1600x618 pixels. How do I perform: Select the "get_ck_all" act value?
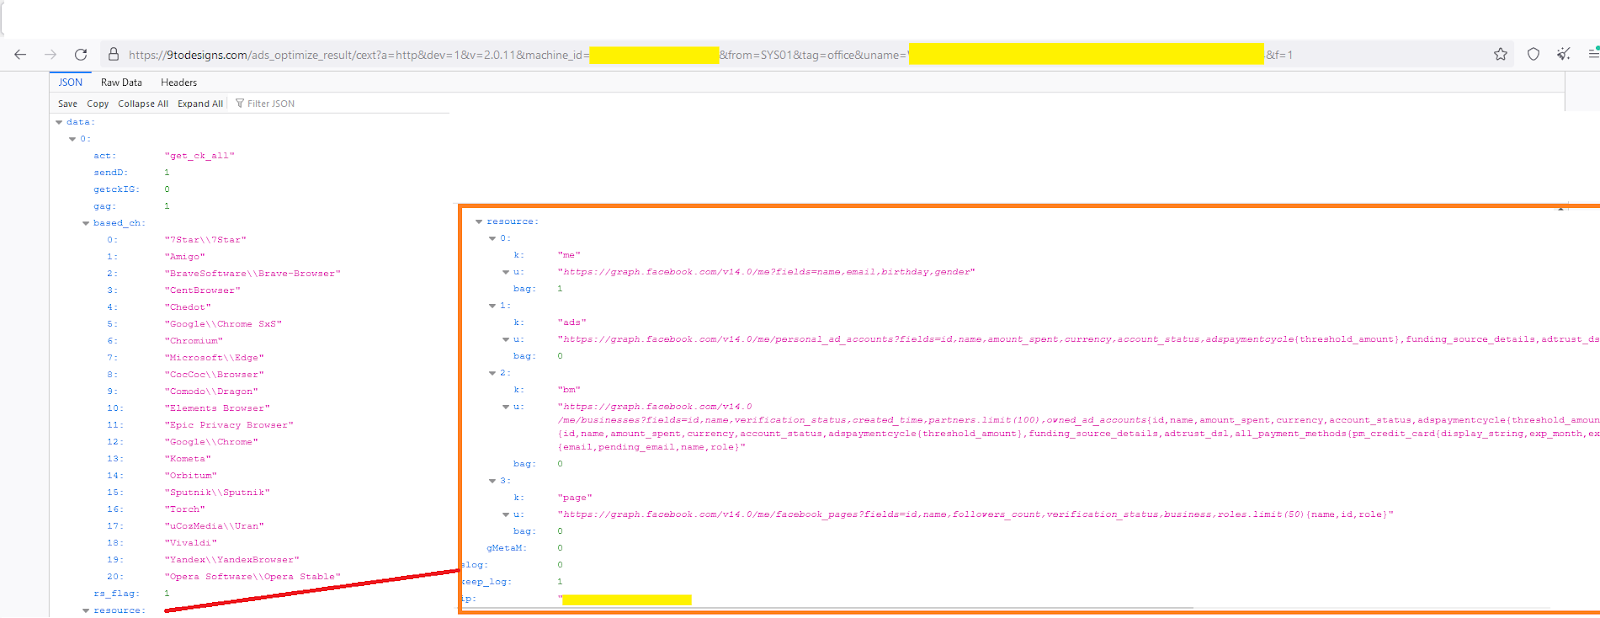pos(199,155)
